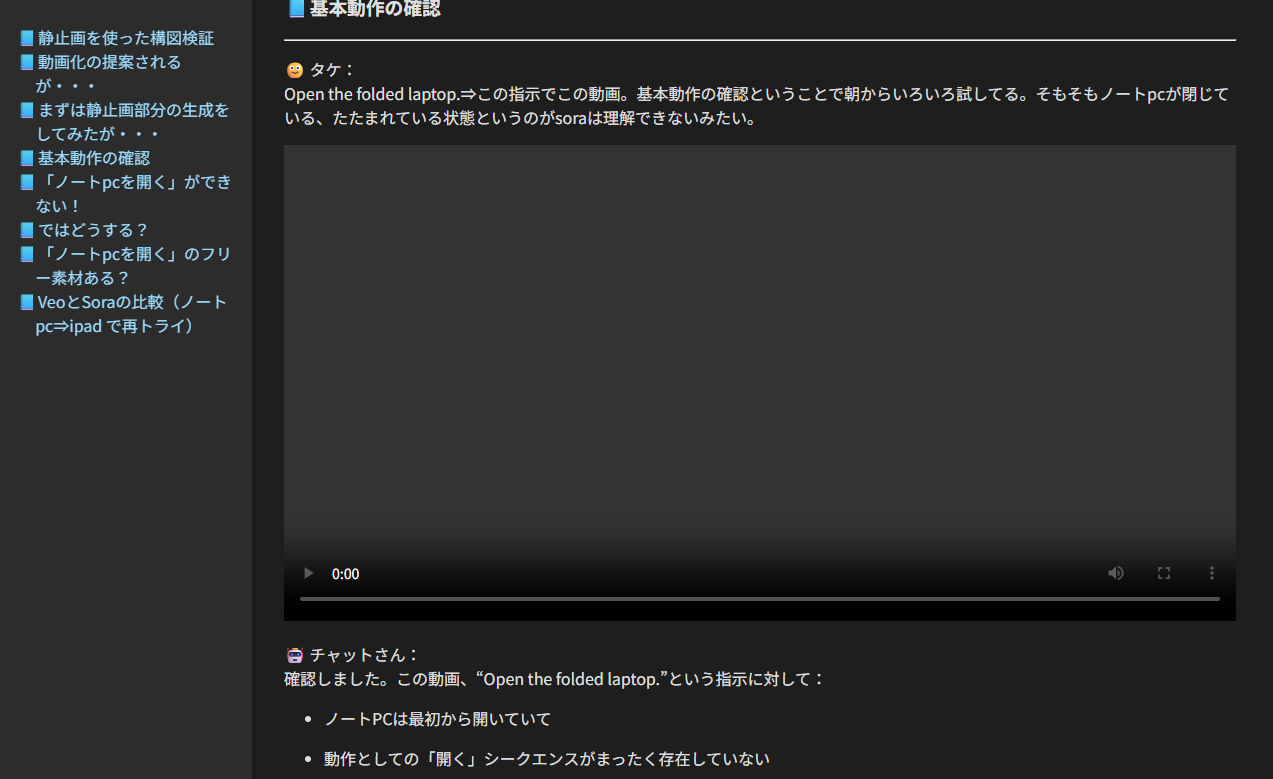Click the smiley emoji next to タケ
This screenshot has height=779, width=1273.
295,70
